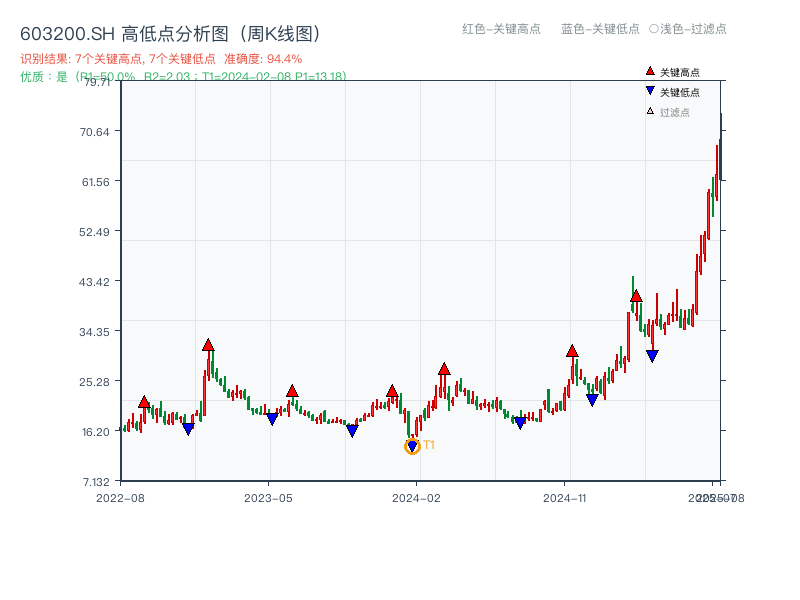800x600 pixels.
Task: Click the red peak marker near 2024-02
Action: (443, 368)
